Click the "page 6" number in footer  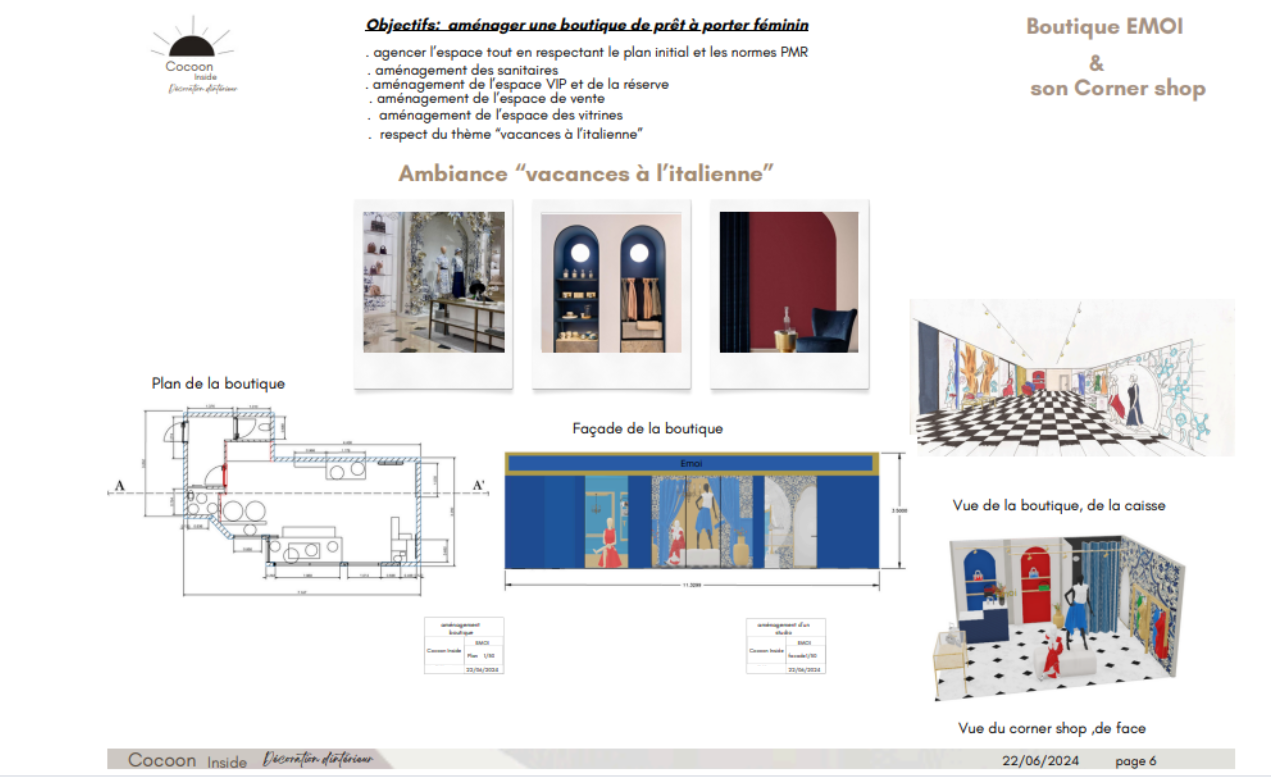[1135, 761]
